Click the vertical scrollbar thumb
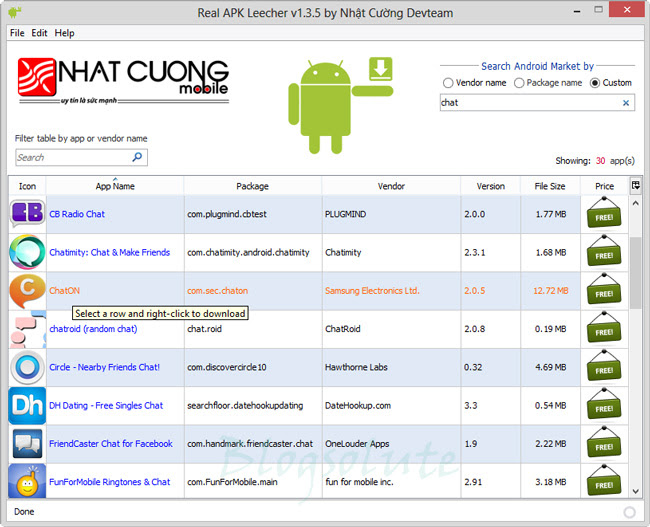Screen dimensions: 650x527 635,273
